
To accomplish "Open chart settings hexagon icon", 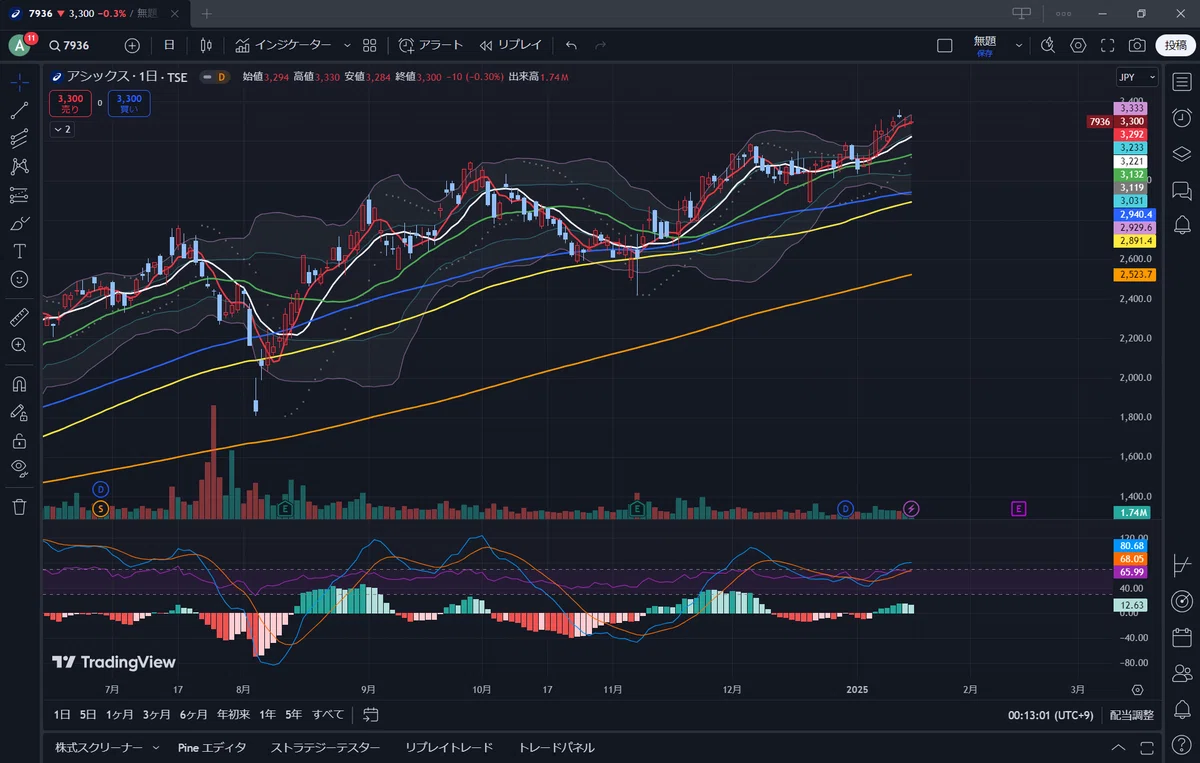I will 1078,45.
